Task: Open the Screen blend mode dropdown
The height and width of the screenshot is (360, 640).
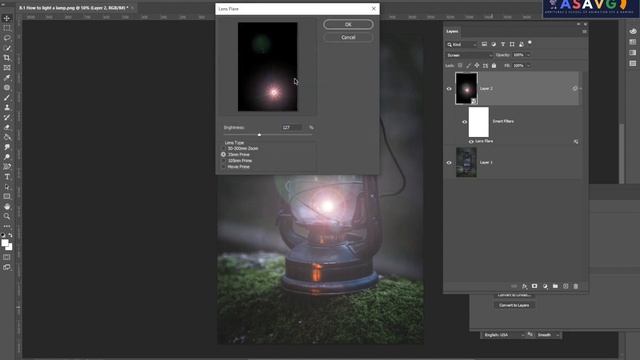Action: pyautogui.click(x=469, y=55)
